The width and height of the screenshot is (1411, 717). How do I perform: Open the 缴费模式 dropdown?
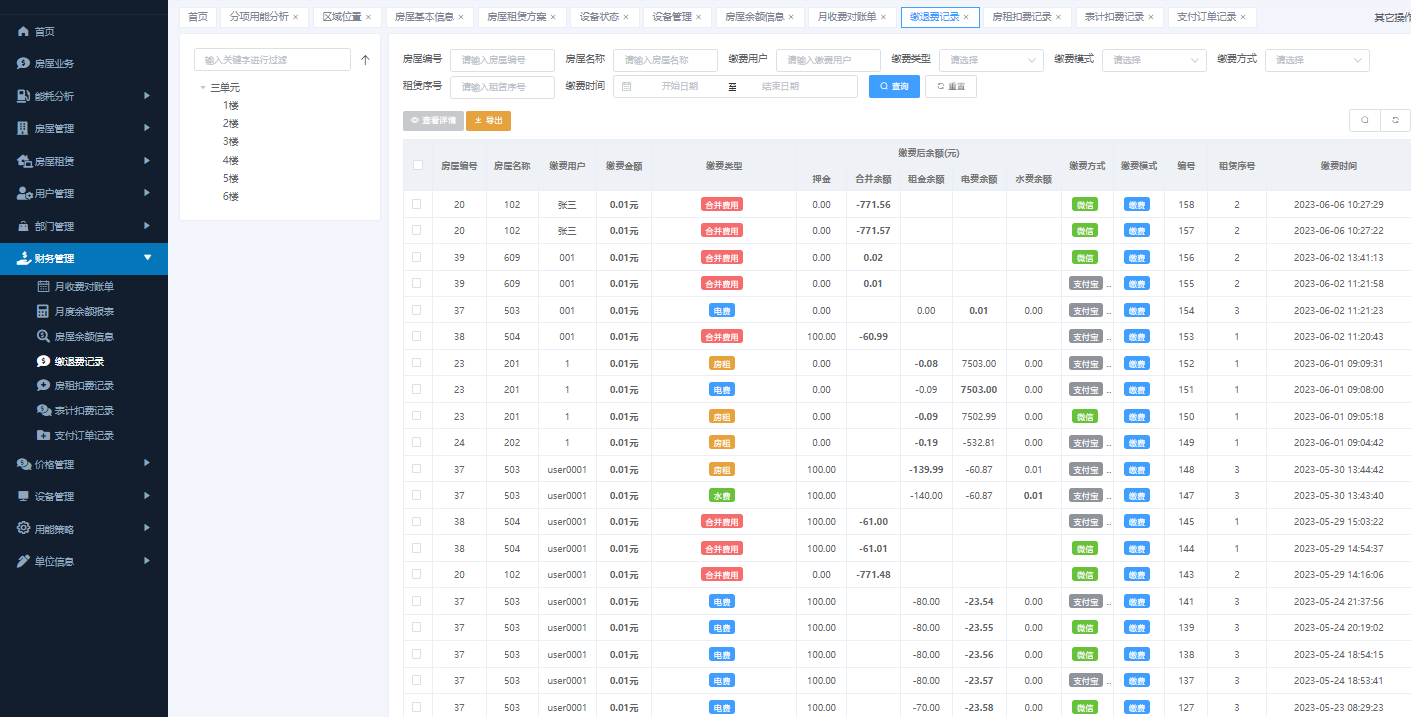click(x=1154, y=60)
